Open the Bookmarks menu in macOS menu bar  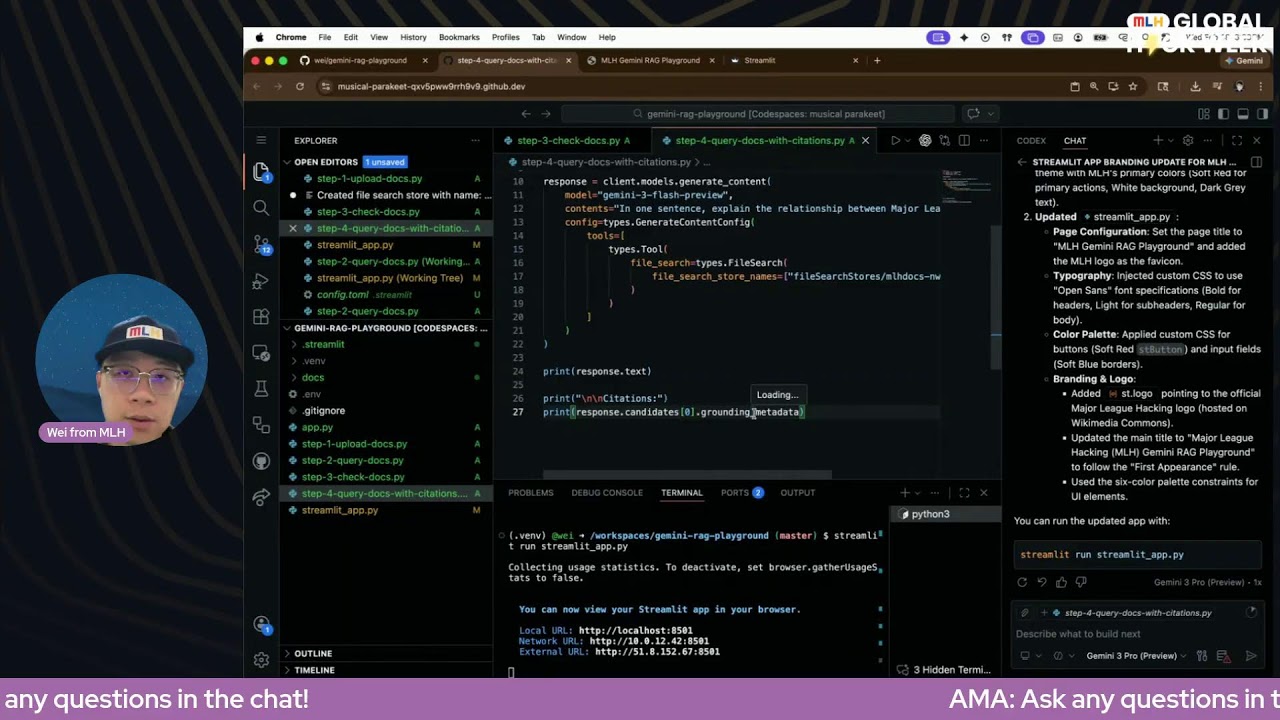[x=459, y=37]
